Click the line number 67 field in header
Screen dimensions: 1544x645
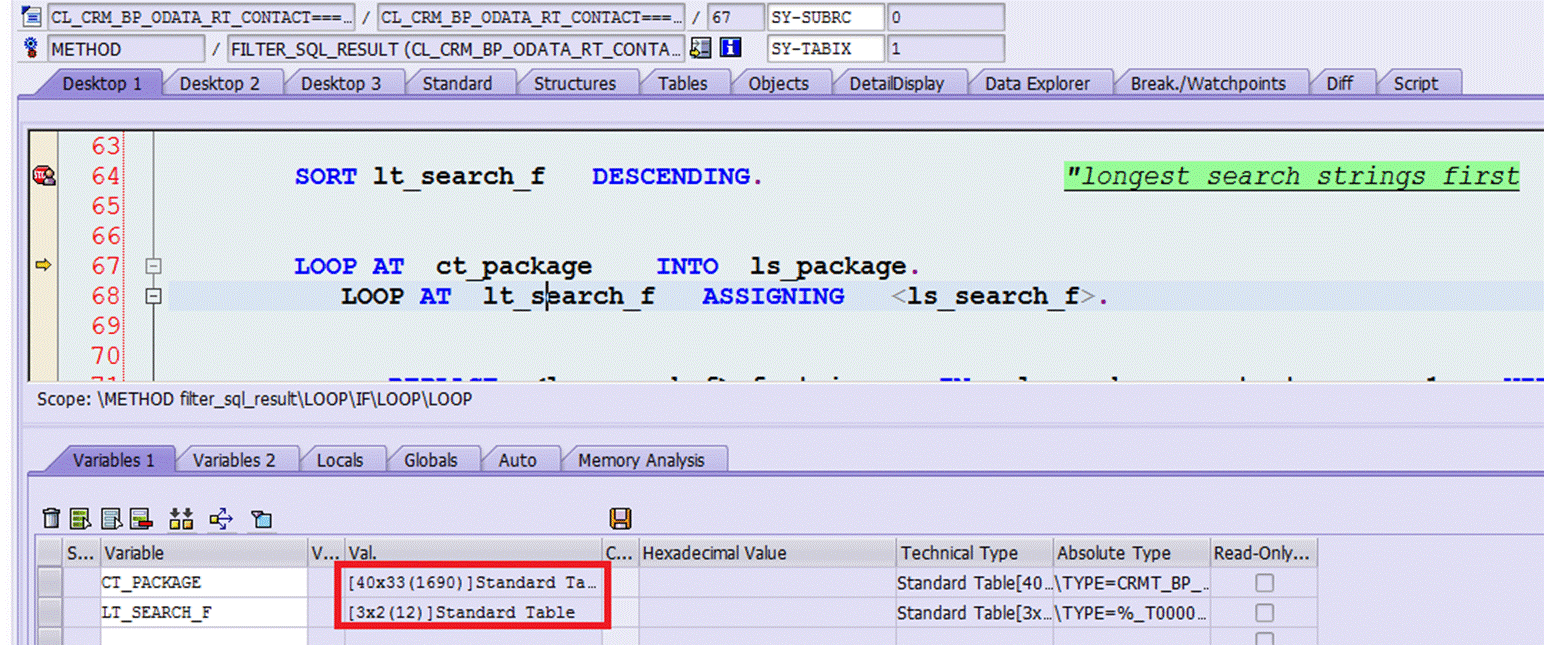734,17
